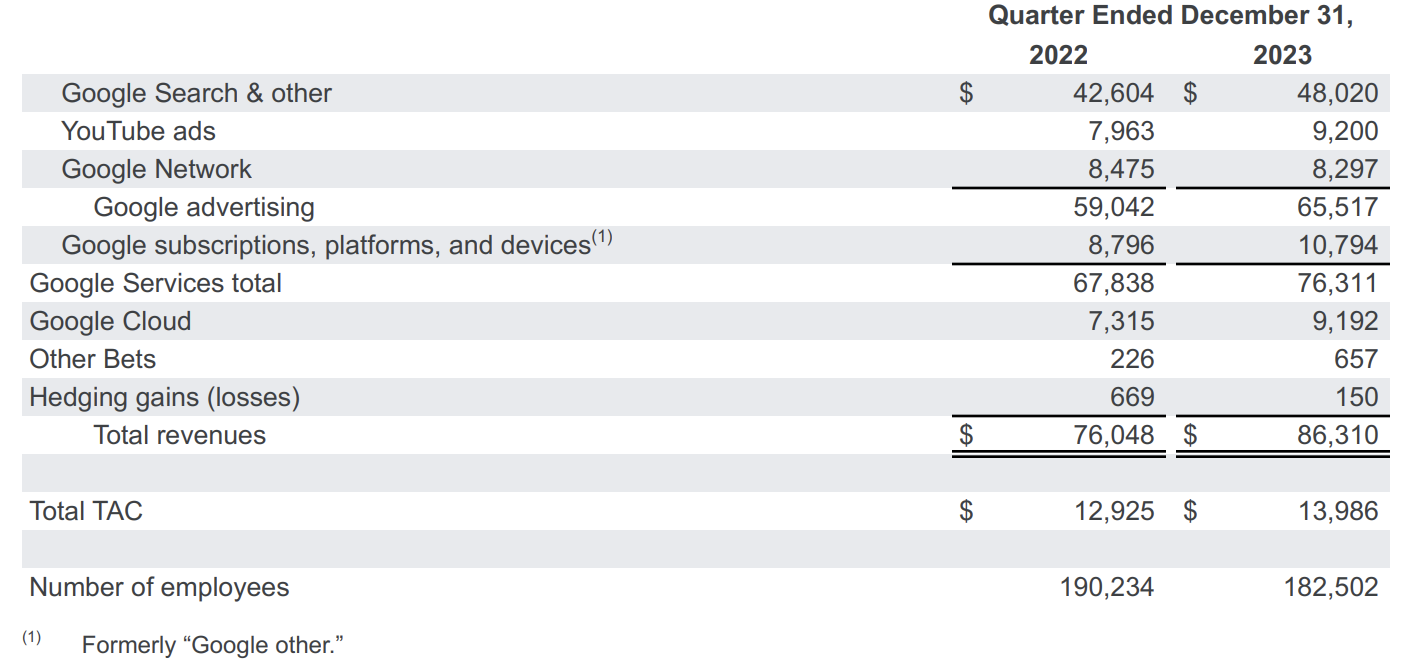The height and width of the screenshot is (662, 1412).
Task: Click the 2023 column header
Action: click(x=1282, y=55)
